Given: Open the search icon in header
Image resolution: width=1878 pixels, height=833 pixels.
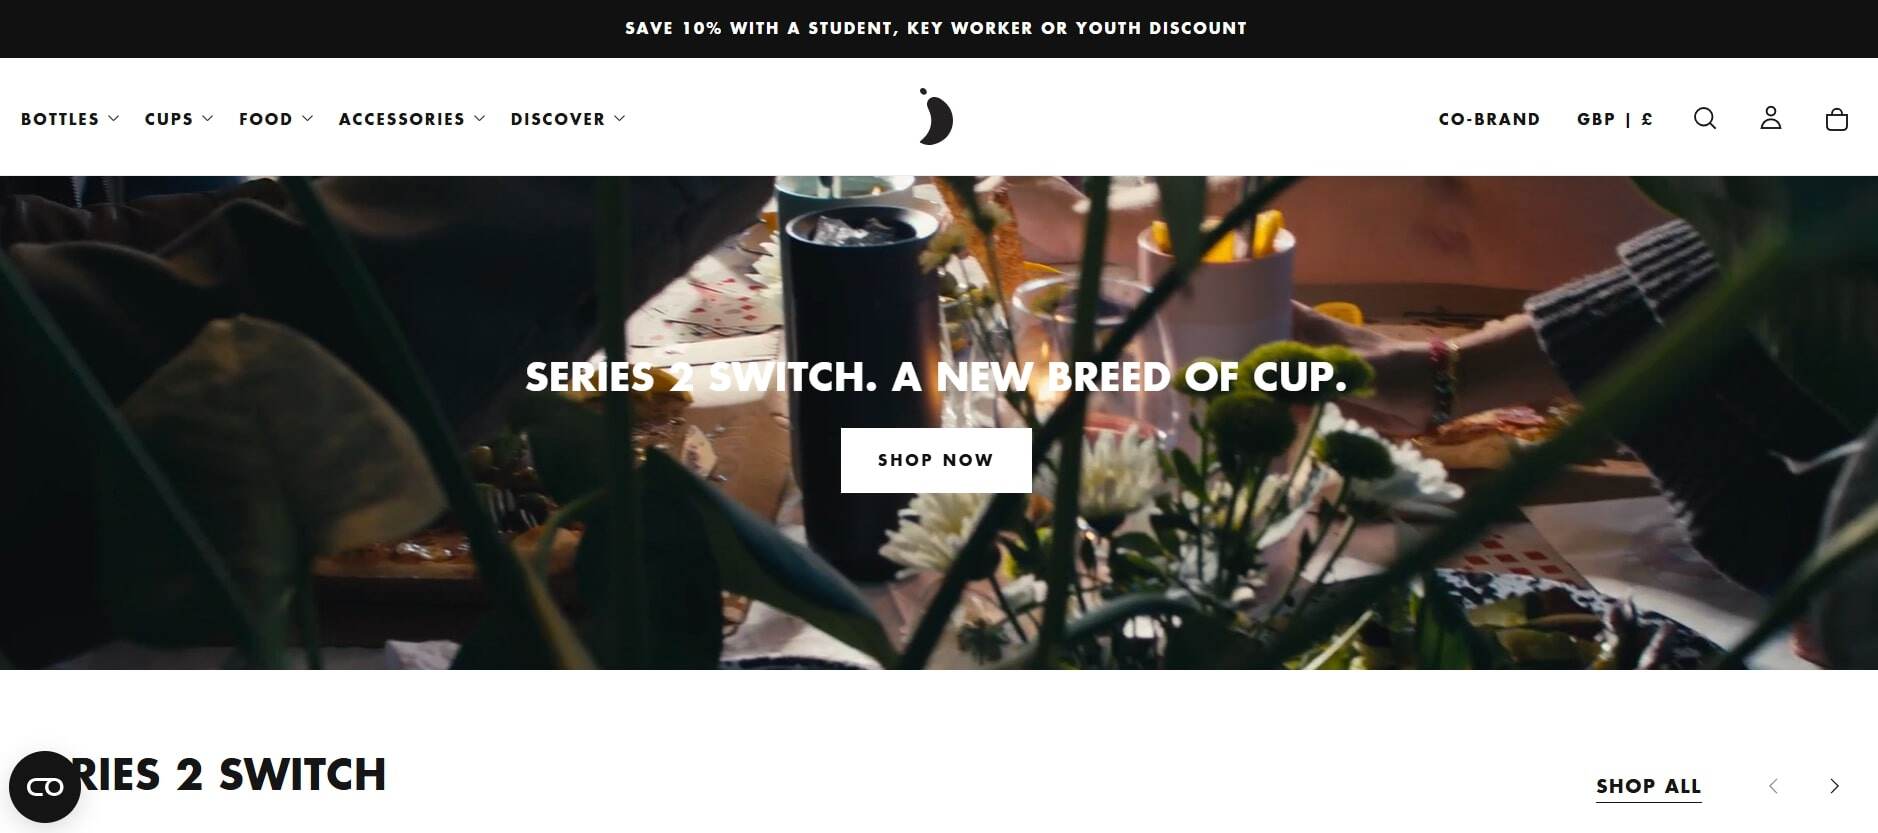Looking at the screenshot, I should pyautogui.click(x=1705, y=119).
